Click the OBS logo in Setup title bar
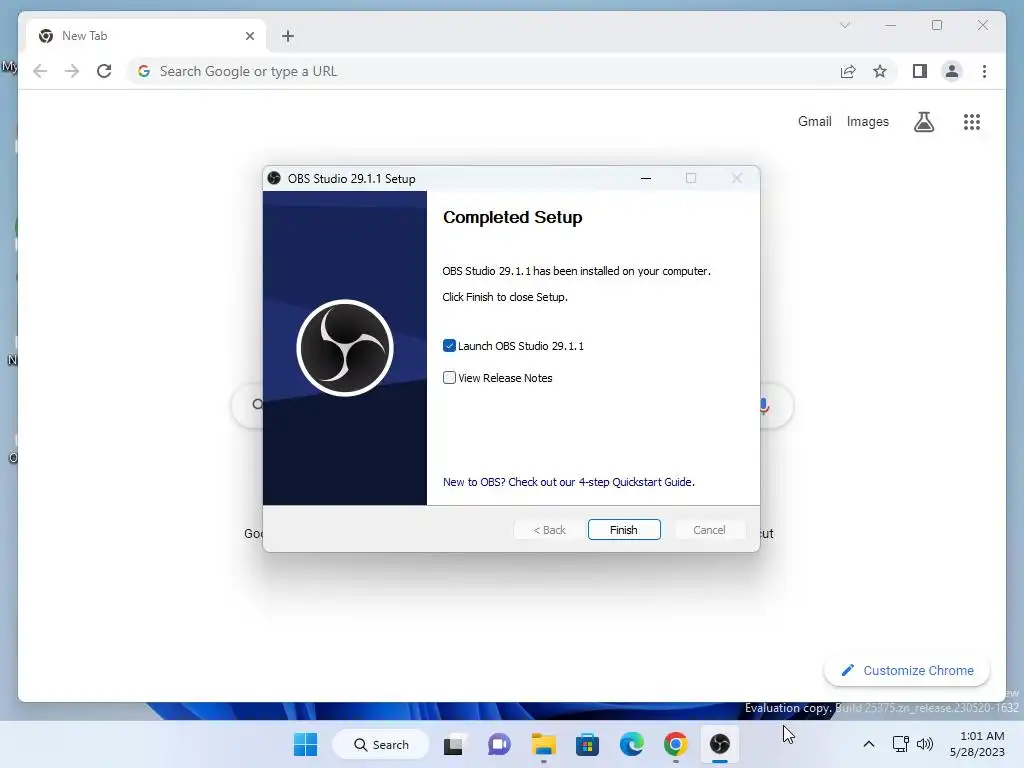Viewport: 1024px width, 768px height. (274, 178)
